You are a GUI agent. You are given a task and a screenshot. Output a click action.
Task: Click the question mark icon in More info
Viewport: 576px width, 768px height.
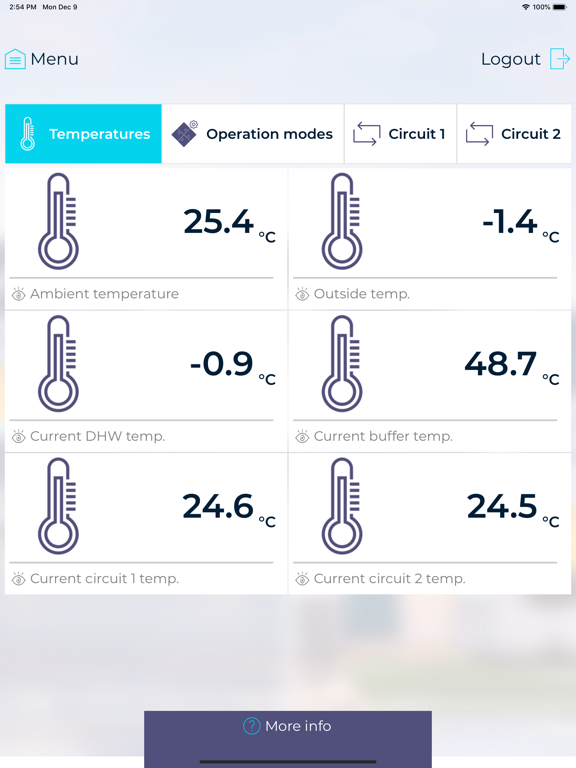pos(252,726)
